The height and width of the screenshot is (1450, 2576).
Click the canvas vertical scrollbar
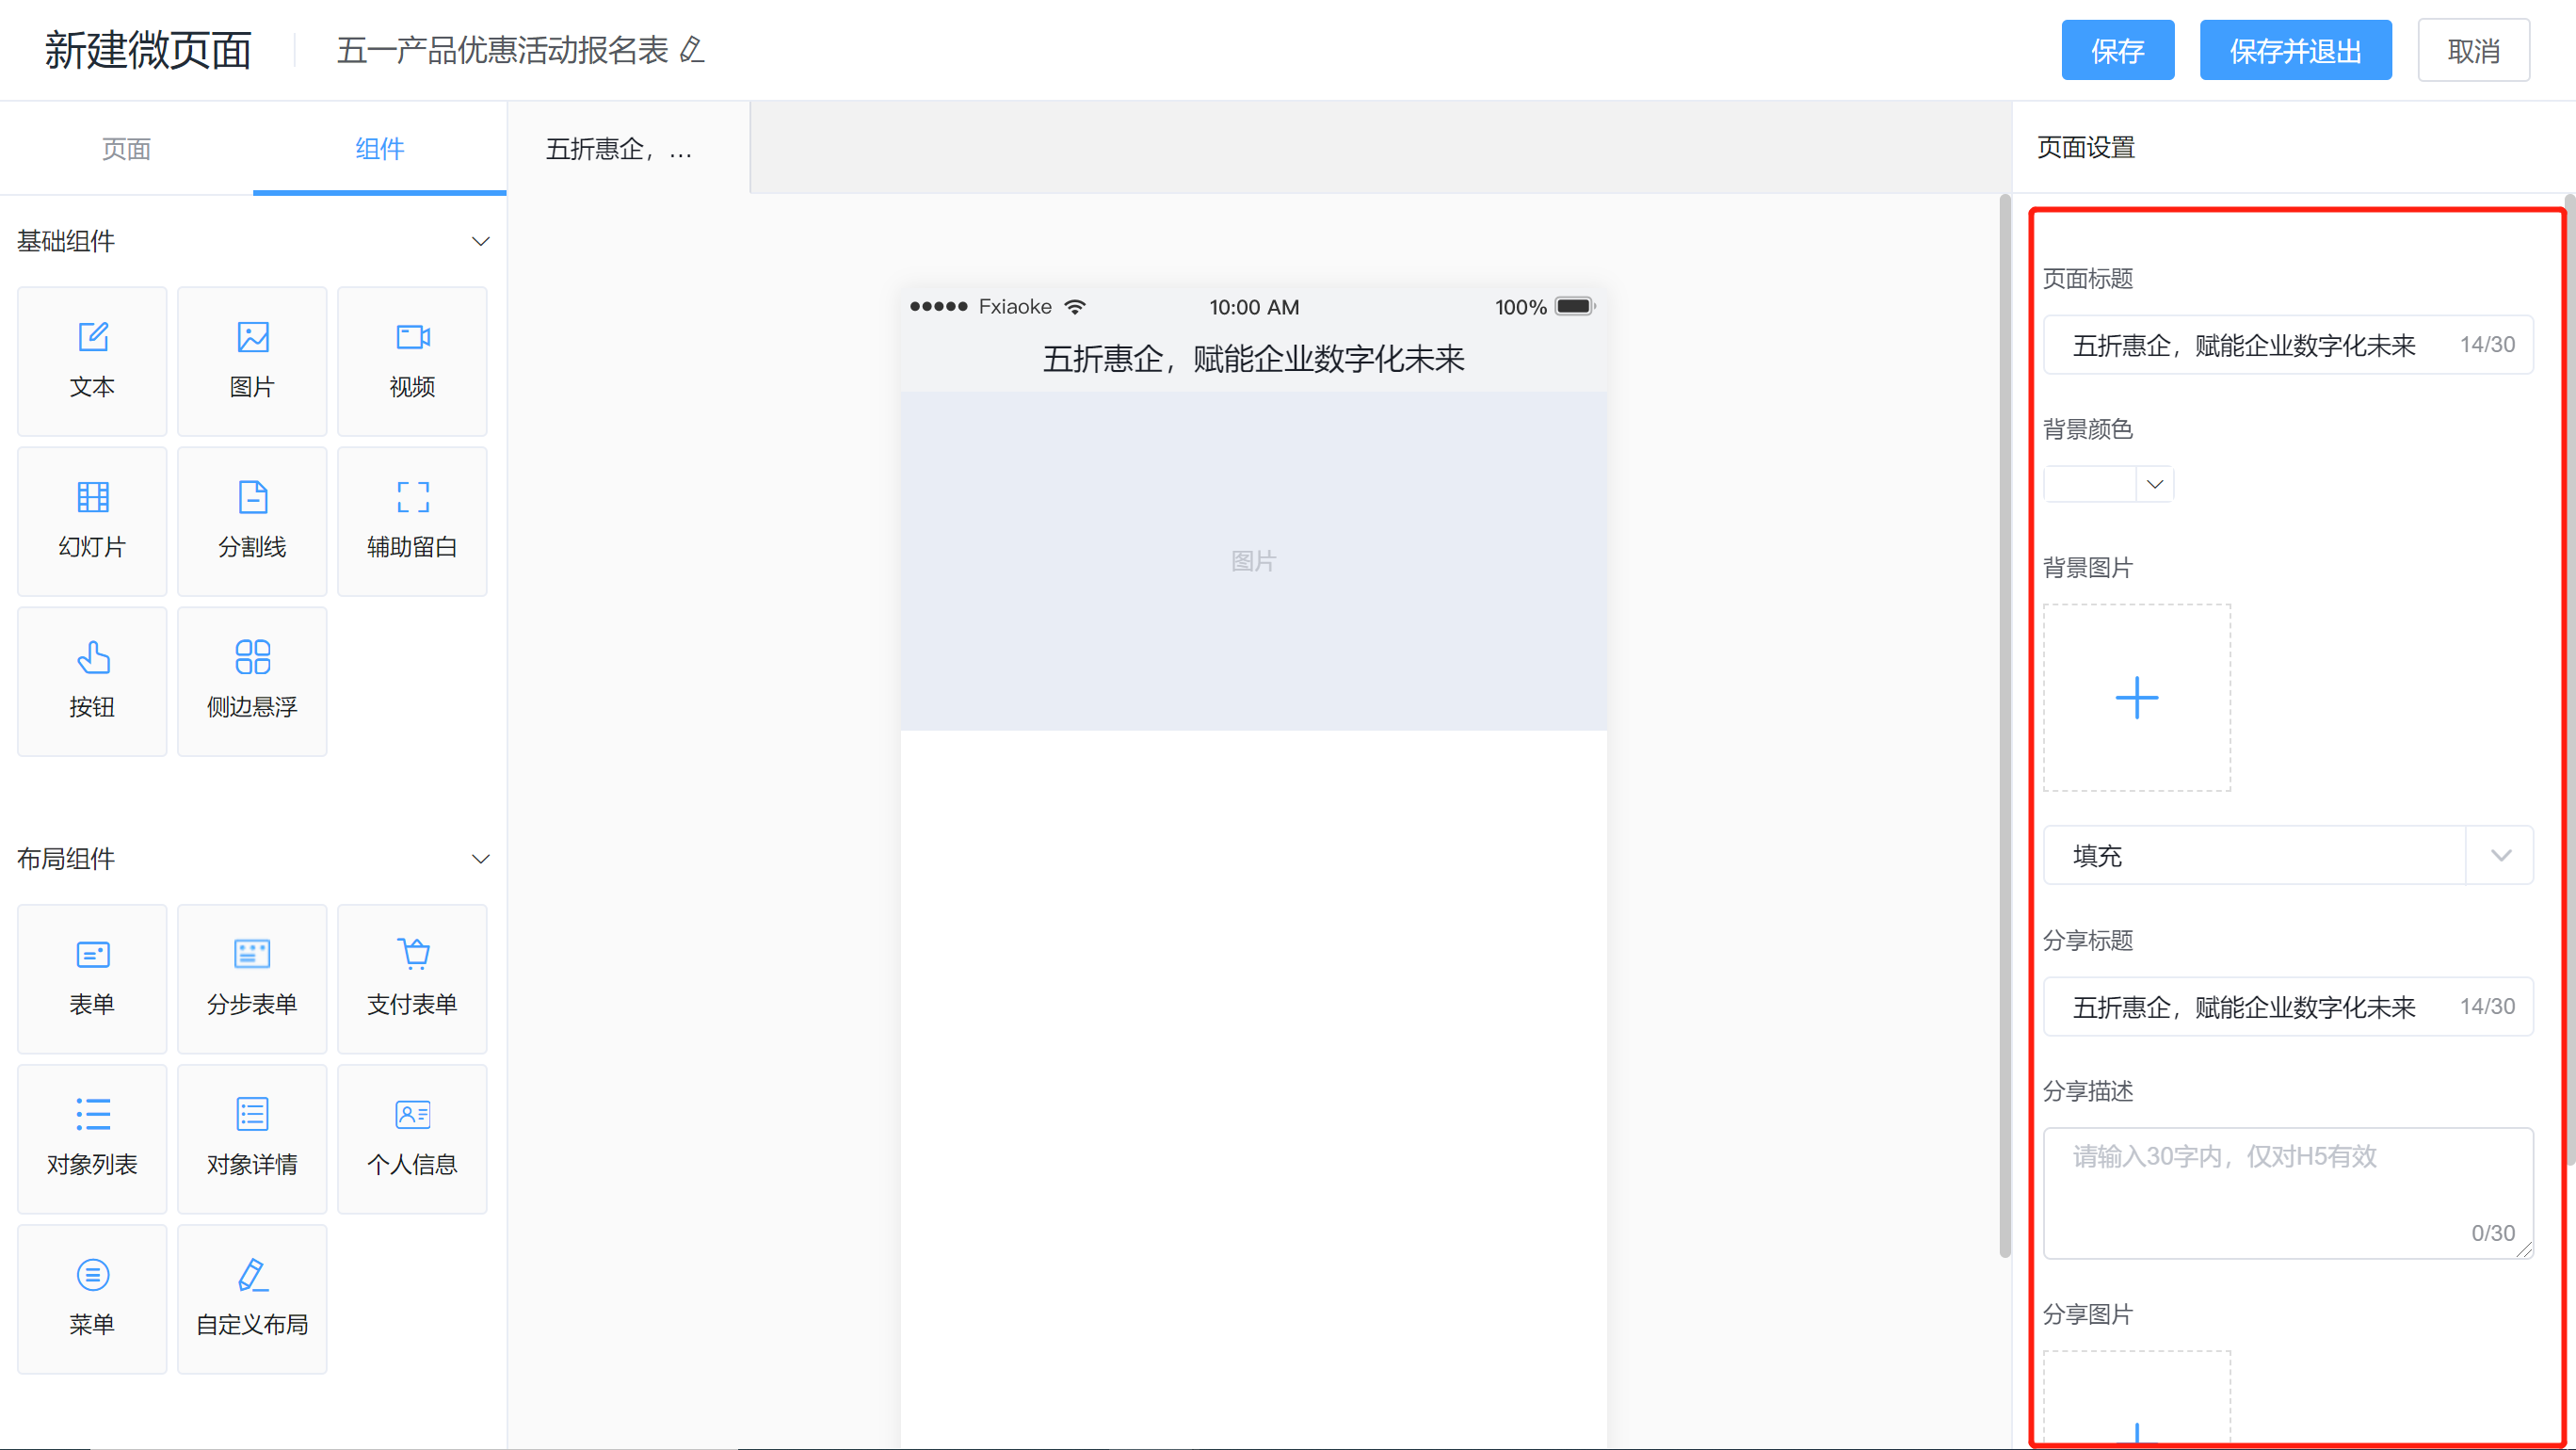2004,726
